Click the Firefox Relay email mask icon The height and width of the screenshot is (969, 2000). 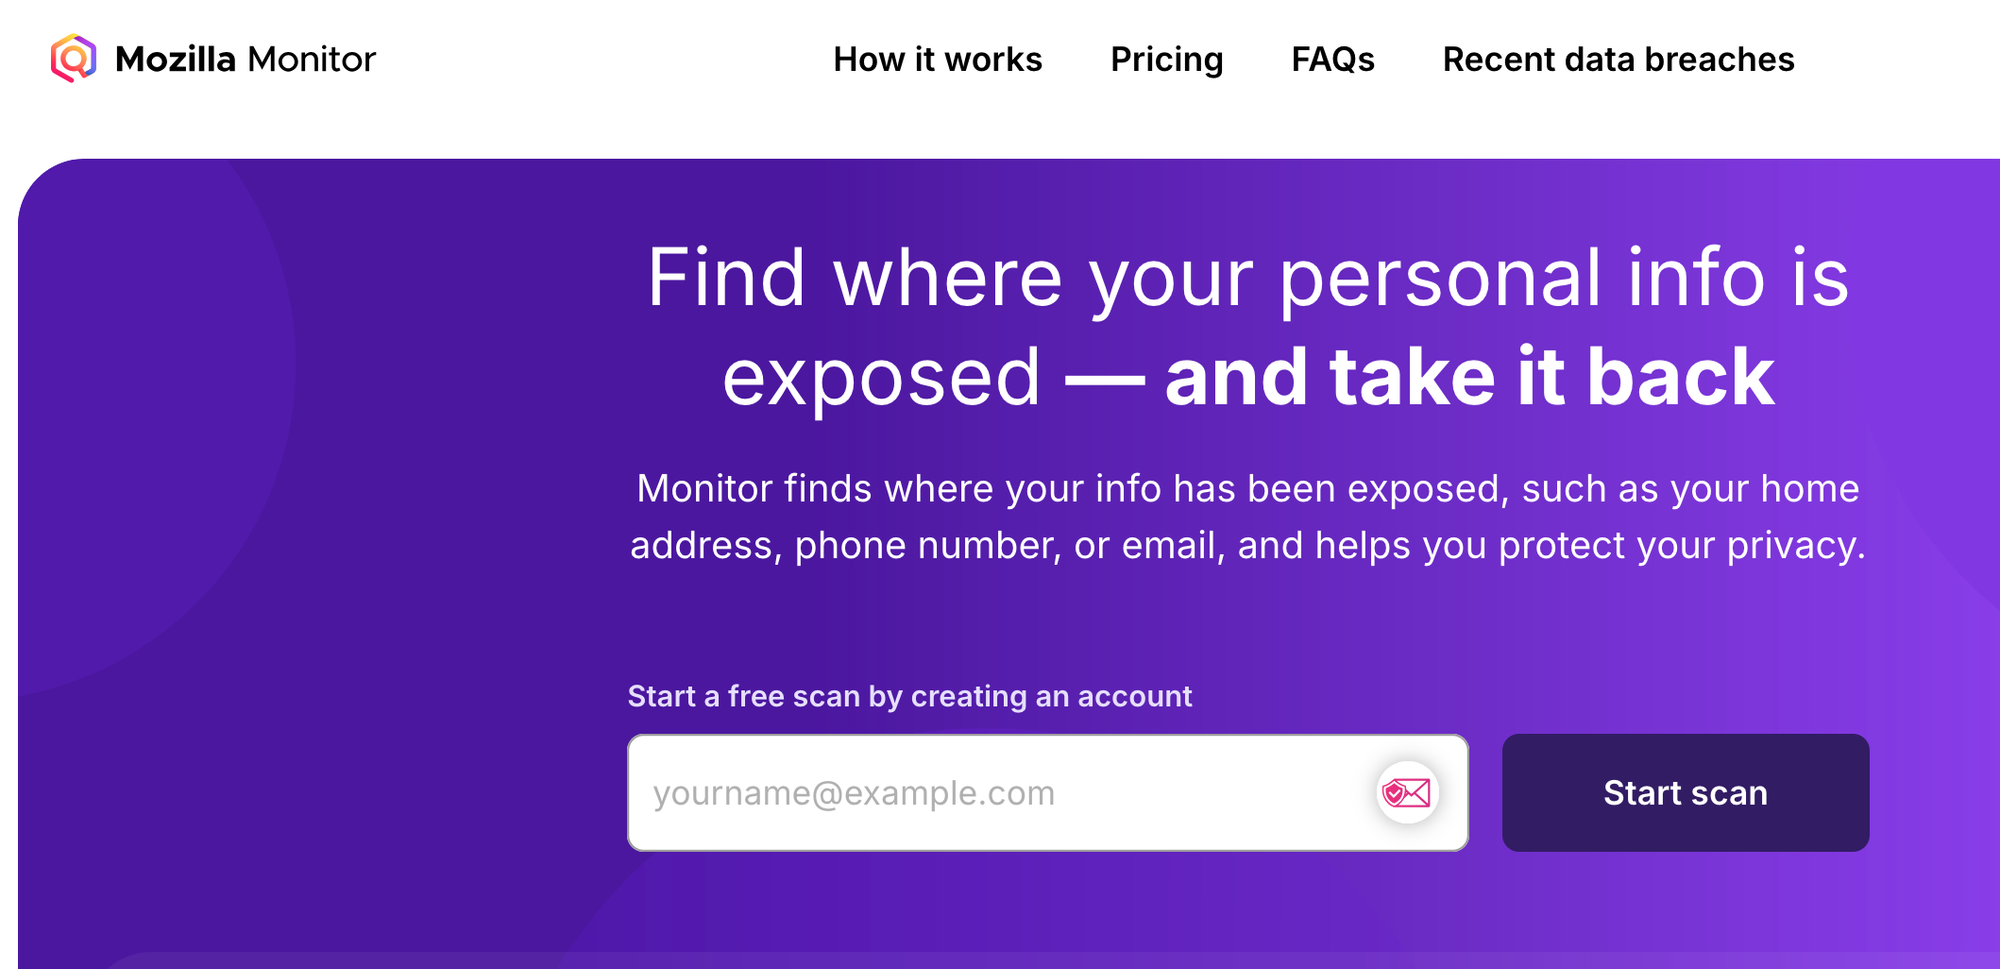tap(1407, 793)
